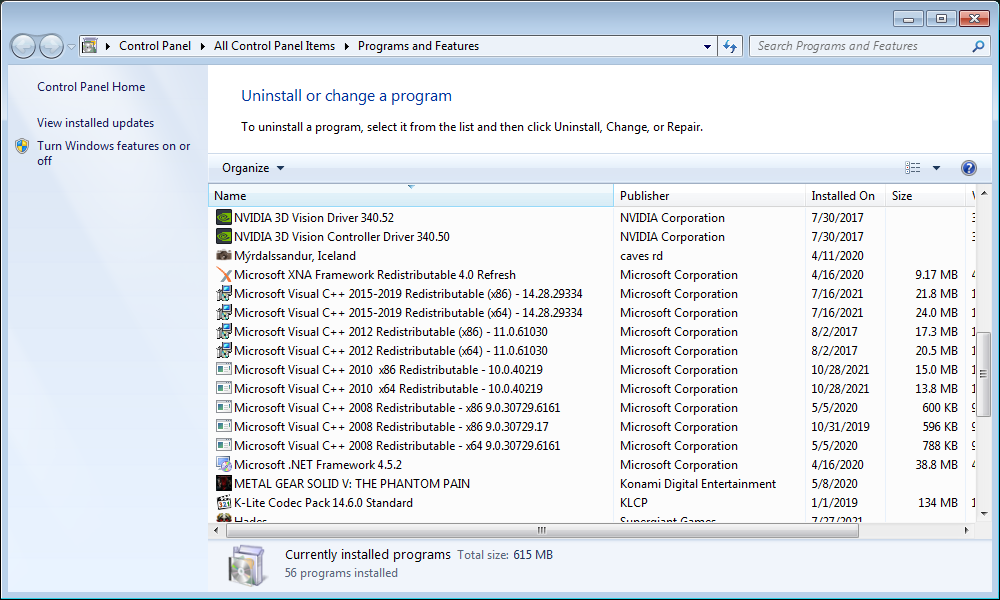
Task: Expand the arrow before Control Panel breadcrumb
Action: [x=108, y=46]
